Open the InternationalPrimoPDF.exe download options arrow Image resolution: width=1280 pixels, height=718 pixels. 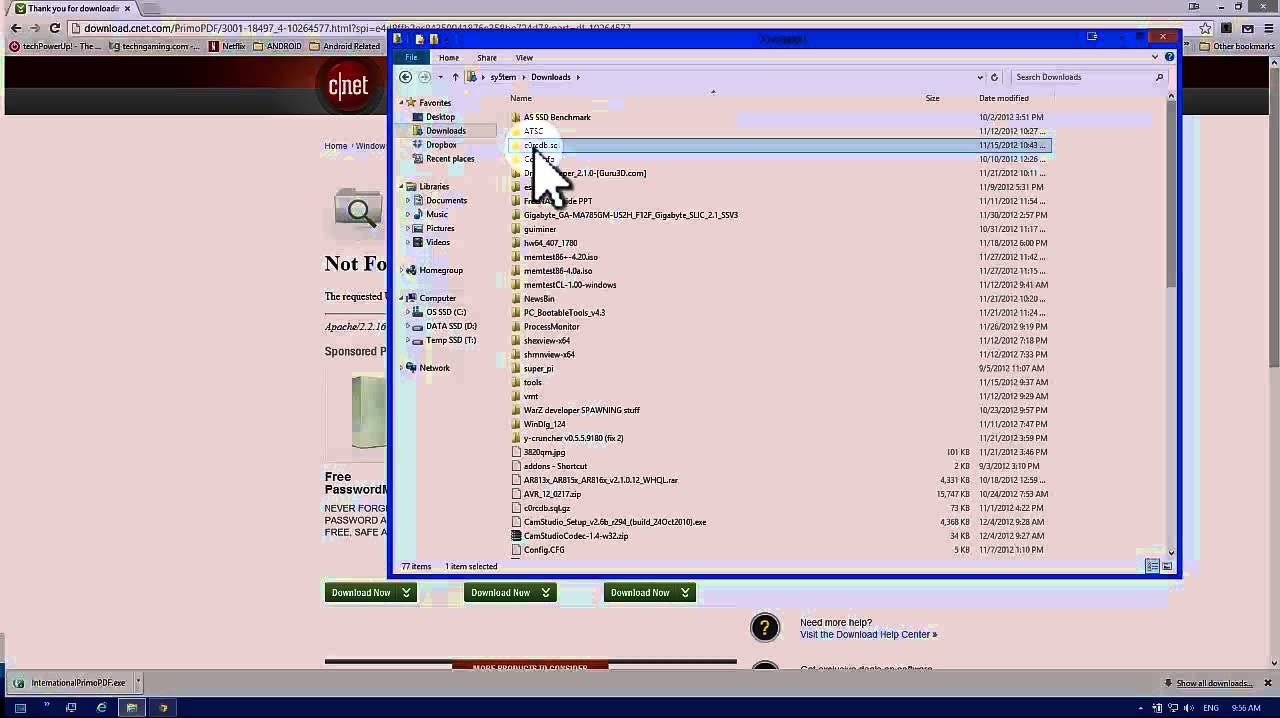(138, 683)
